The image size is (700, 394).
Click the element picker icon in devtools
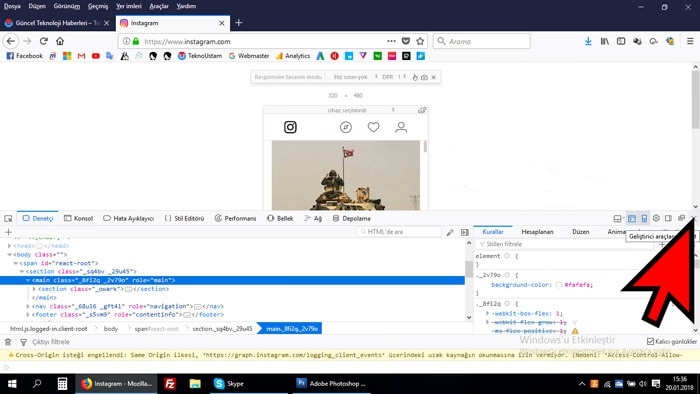[x=8, y=219]
